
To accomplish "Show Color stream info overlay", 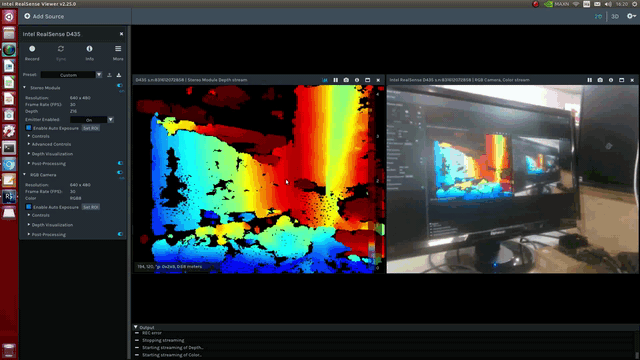I will coord(611,80).
